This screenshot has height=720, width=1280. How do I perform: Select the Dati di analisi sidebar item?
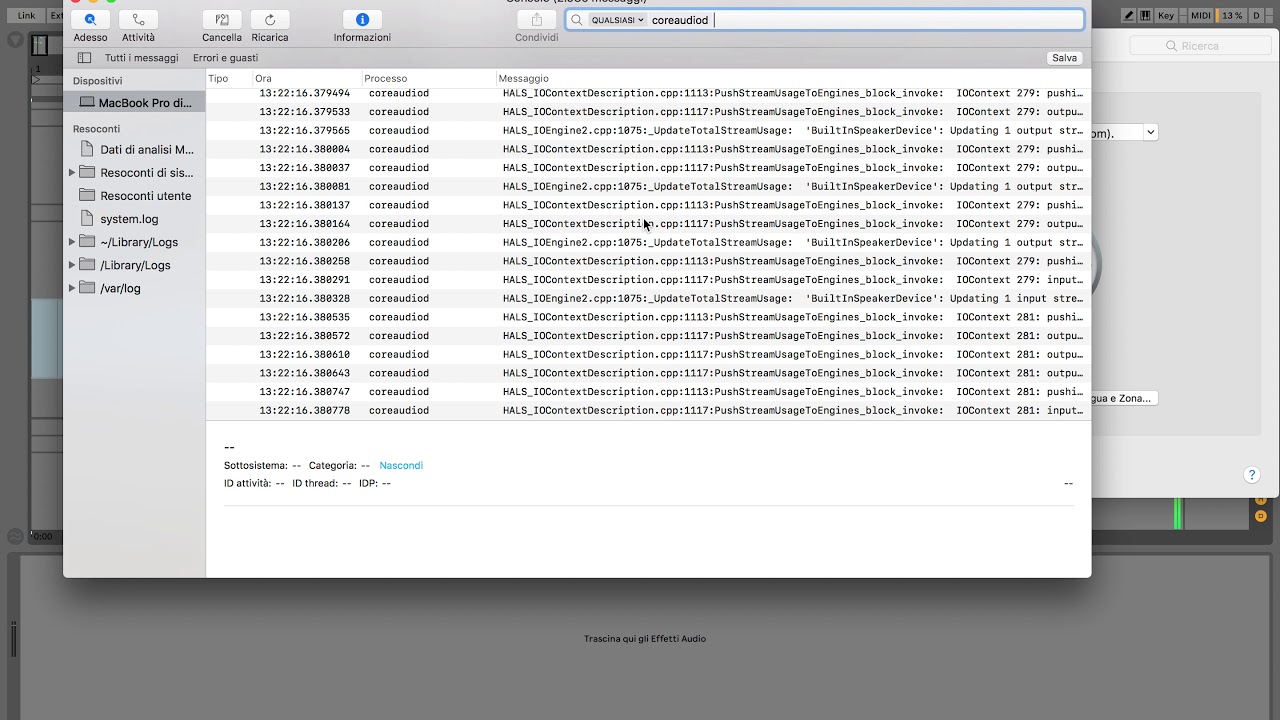(x=134, y=149)
